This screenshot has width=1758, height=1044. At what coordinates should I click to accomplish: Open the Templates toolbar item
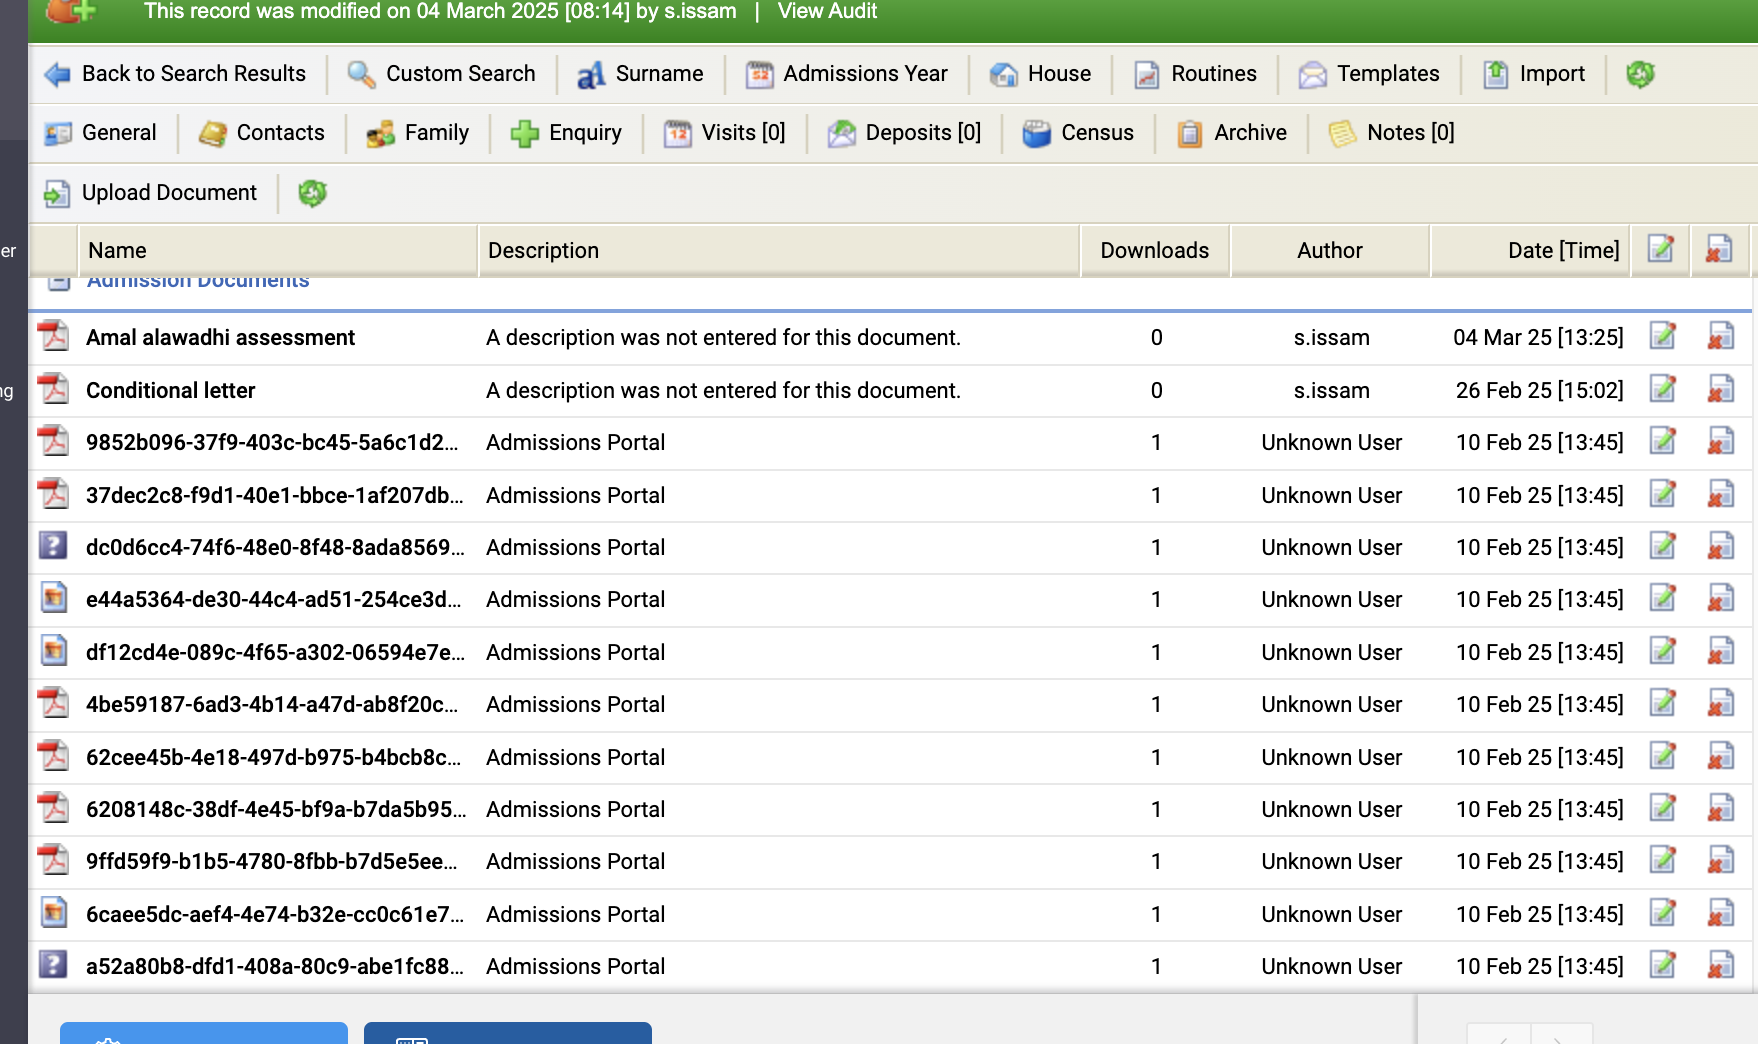coord(1369,74)
